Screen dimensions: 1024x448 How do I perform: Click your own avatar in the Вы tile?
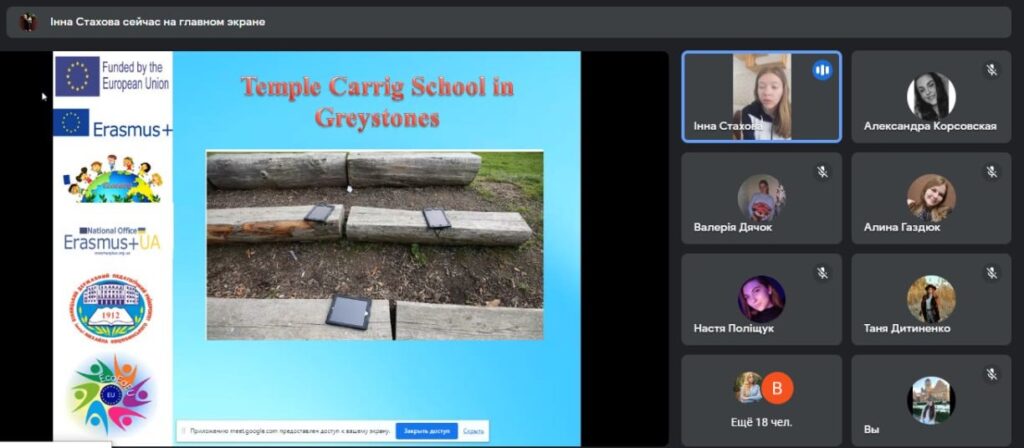click(930, 399)
